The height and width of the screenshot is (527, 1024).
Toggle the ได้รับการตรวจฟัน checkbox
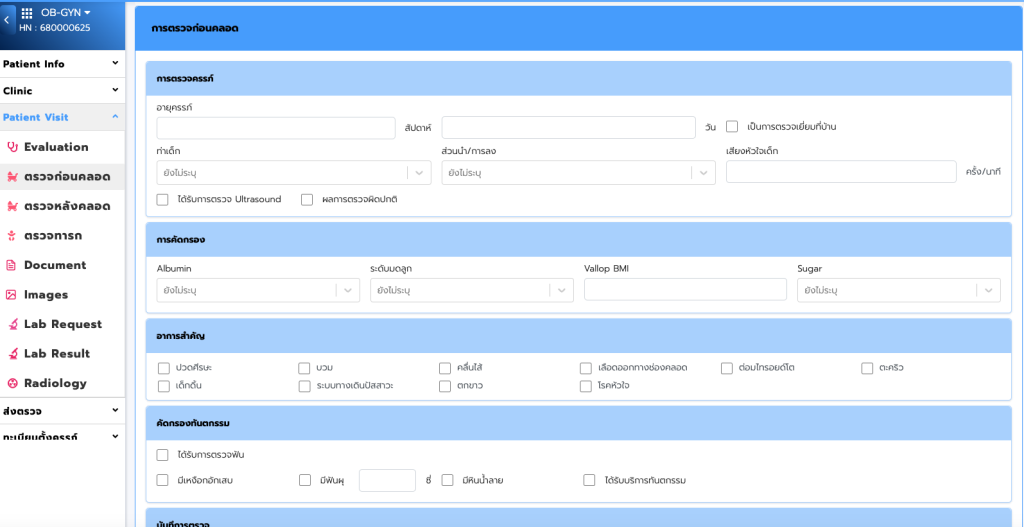(x=163, y=455)
